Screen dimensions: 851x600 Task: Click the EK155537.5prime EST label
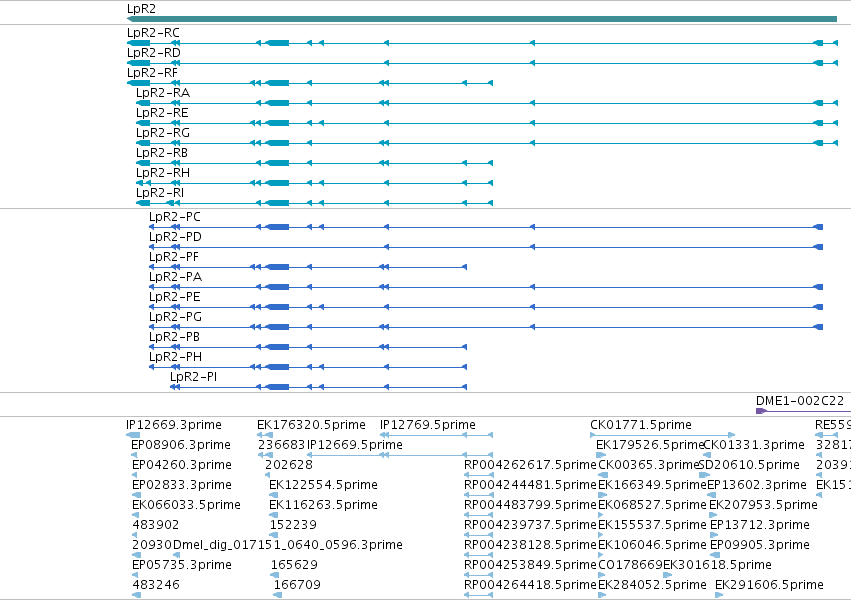click(652, 526)
